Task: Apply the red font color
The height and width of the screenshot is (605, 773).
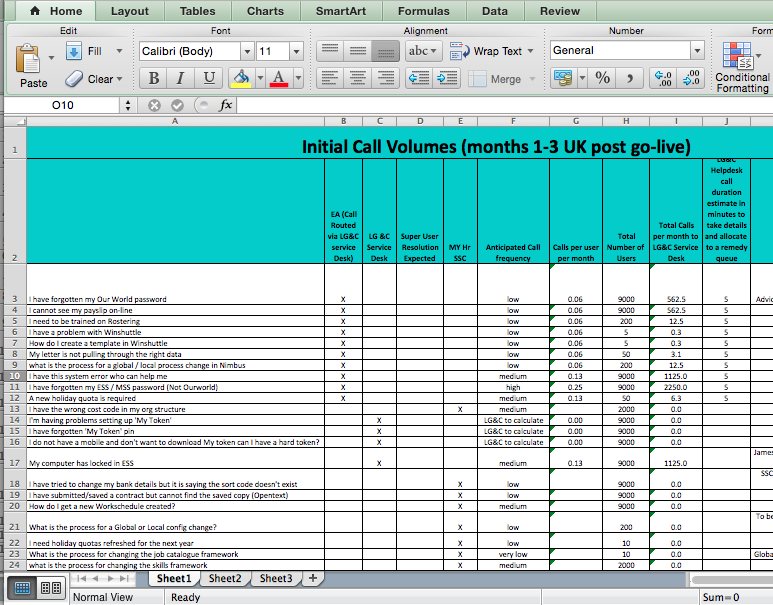Action: point(279,78)
